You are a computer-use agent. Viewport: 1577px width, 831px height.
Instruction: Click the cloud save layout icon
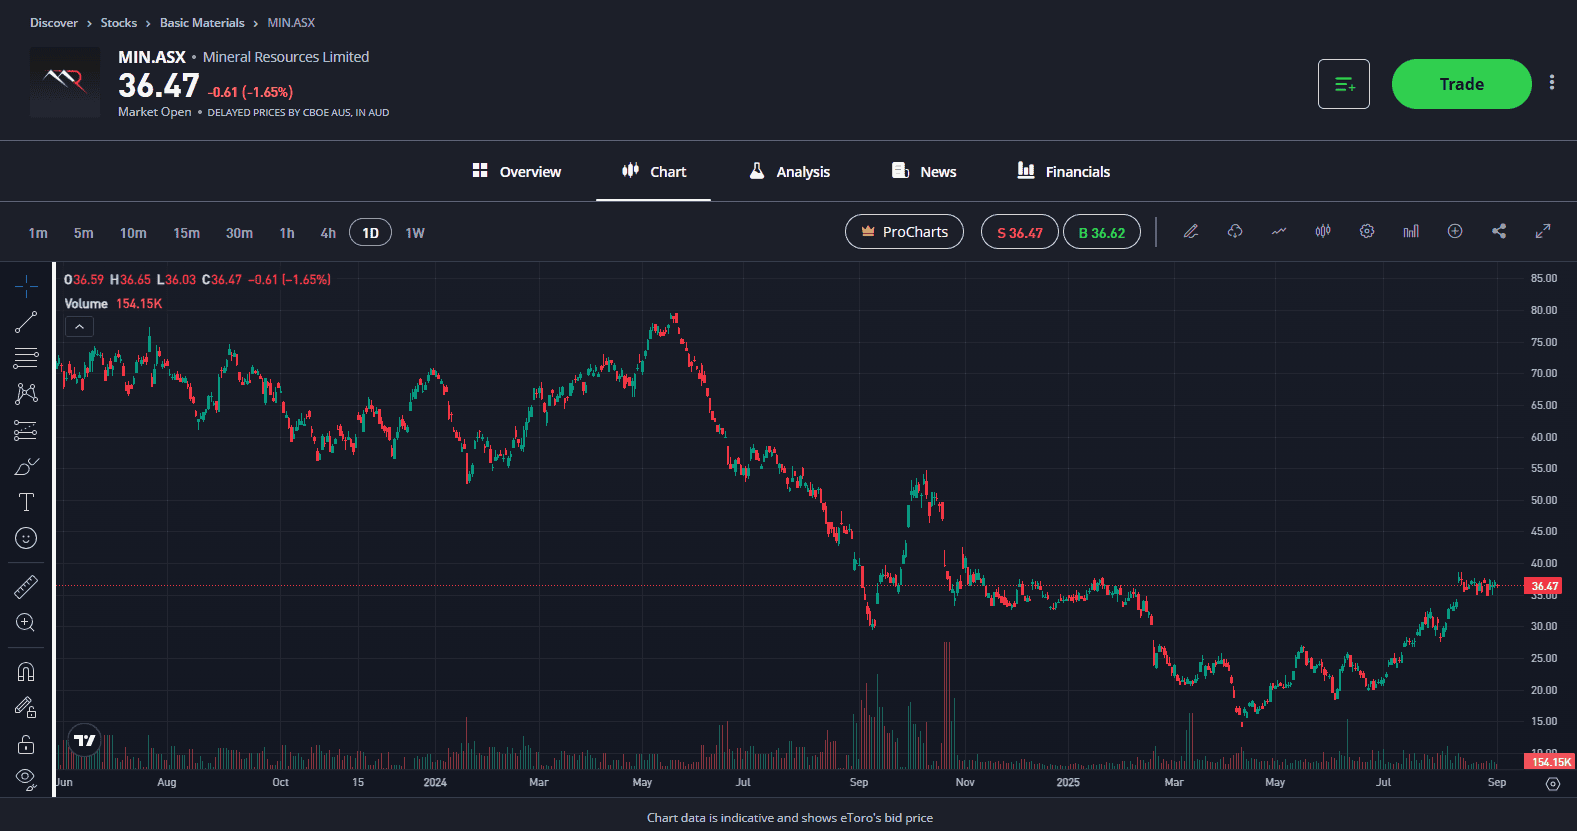point(1235,231)
